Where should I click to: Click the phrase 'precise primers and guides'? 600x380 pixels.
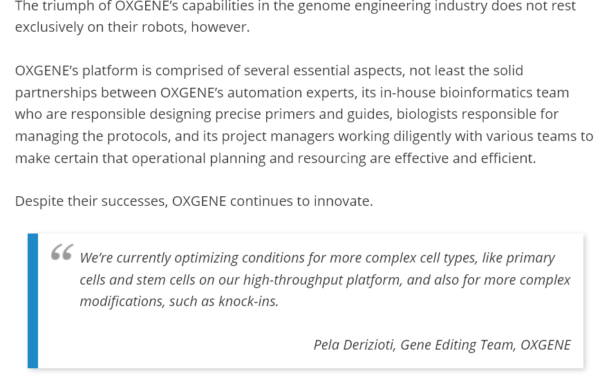tap(304, 114)
